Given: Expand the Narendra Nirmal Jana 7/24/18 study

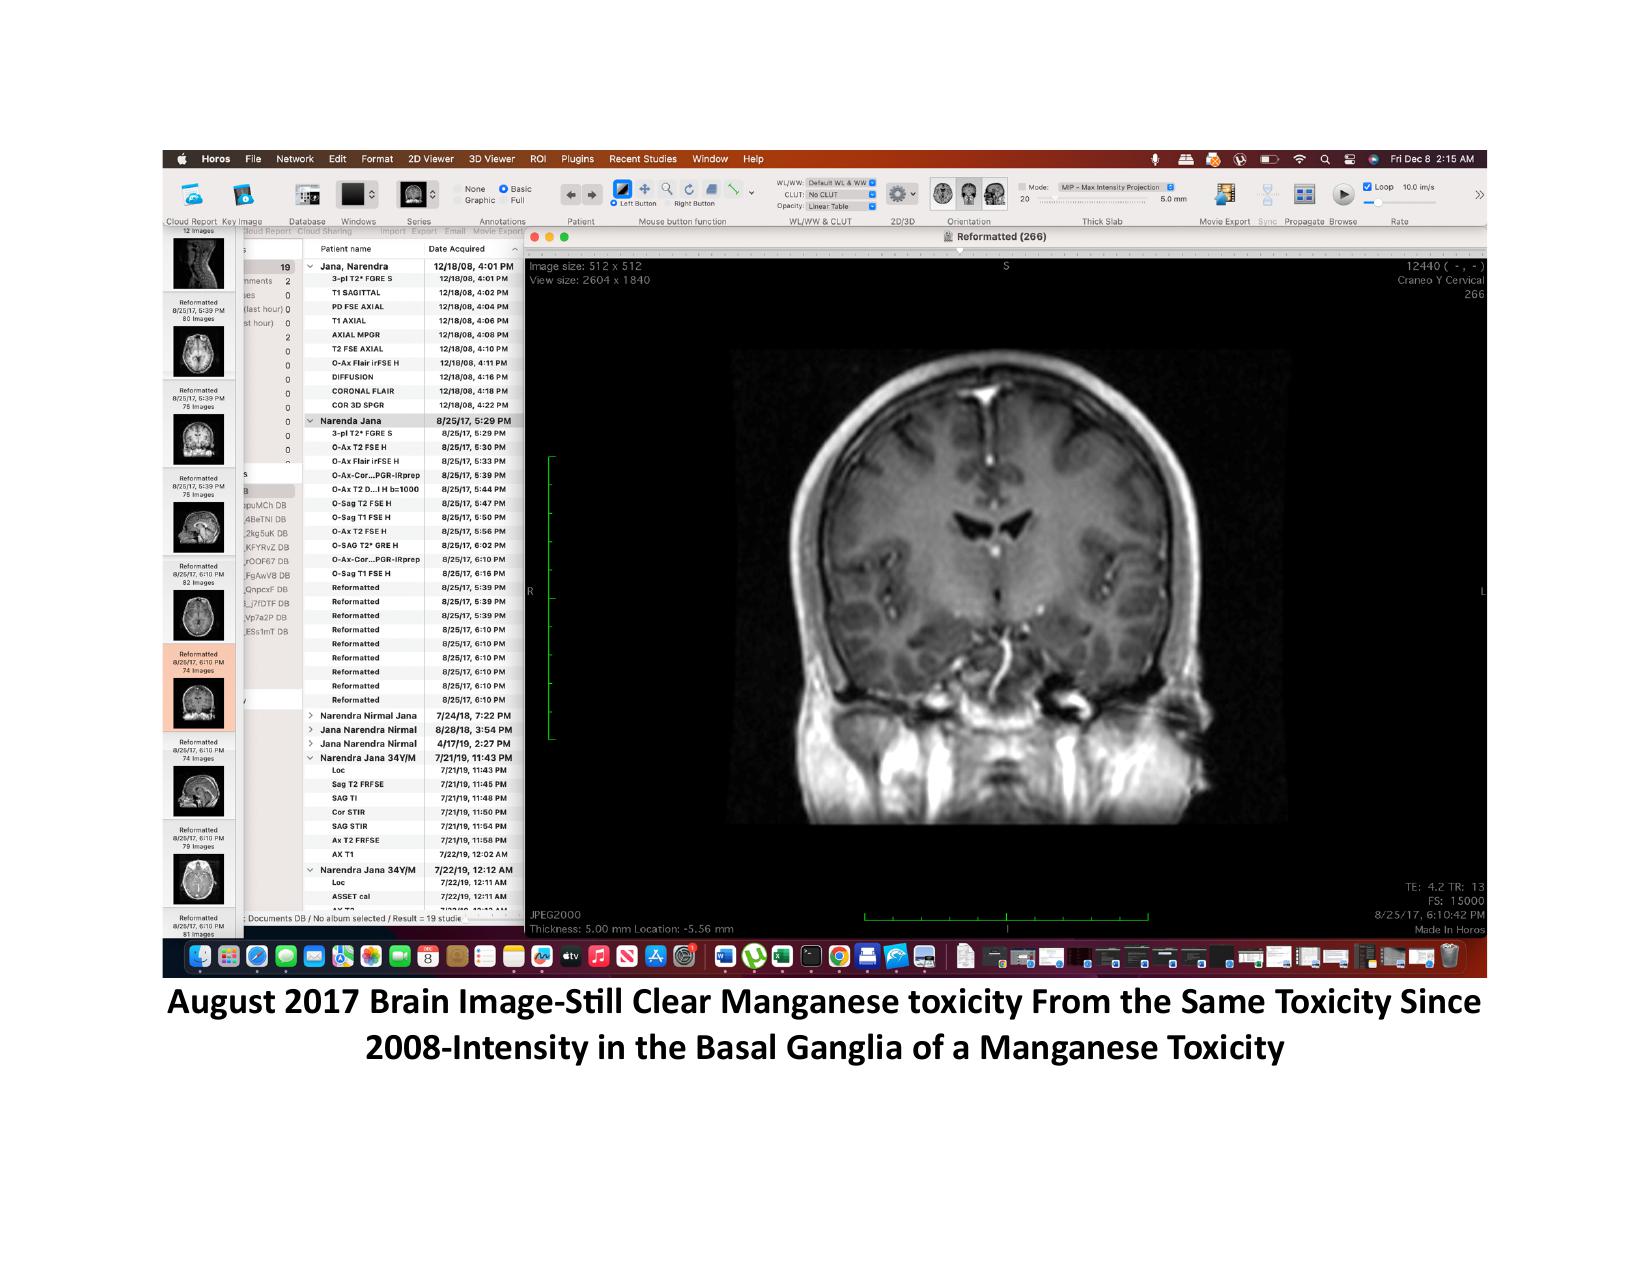Looking at the screenshot, I should 311,716.
